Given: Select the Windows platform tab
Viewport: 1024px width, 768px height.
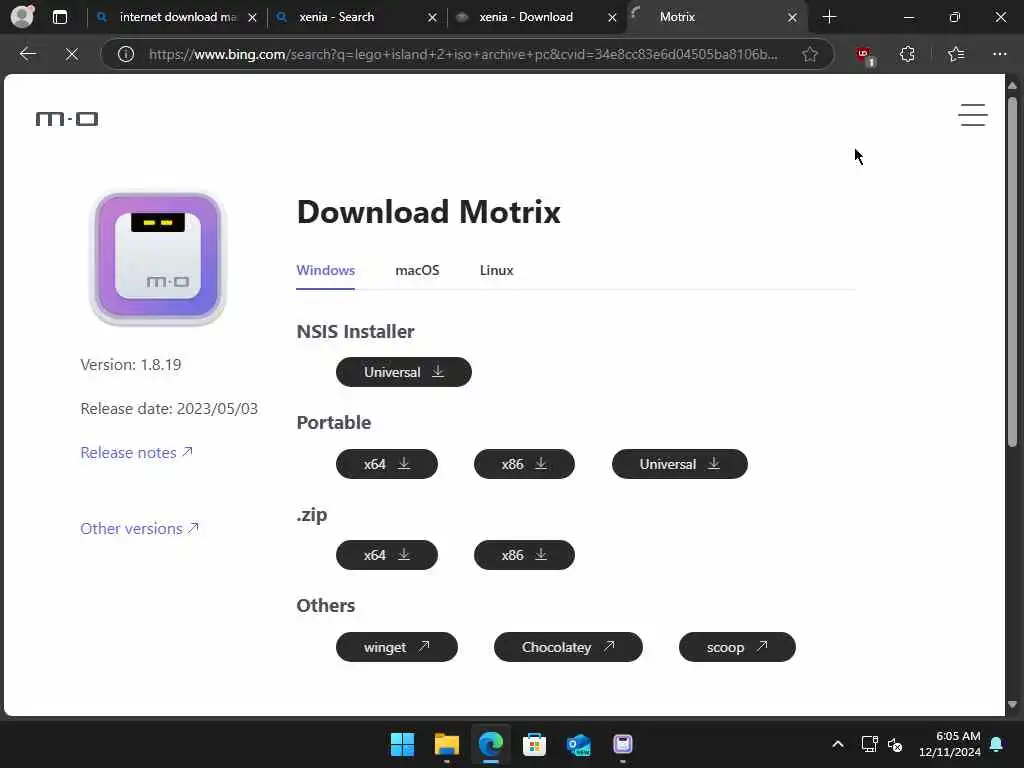Looking at the screenshot, I should tap(325, 270).
